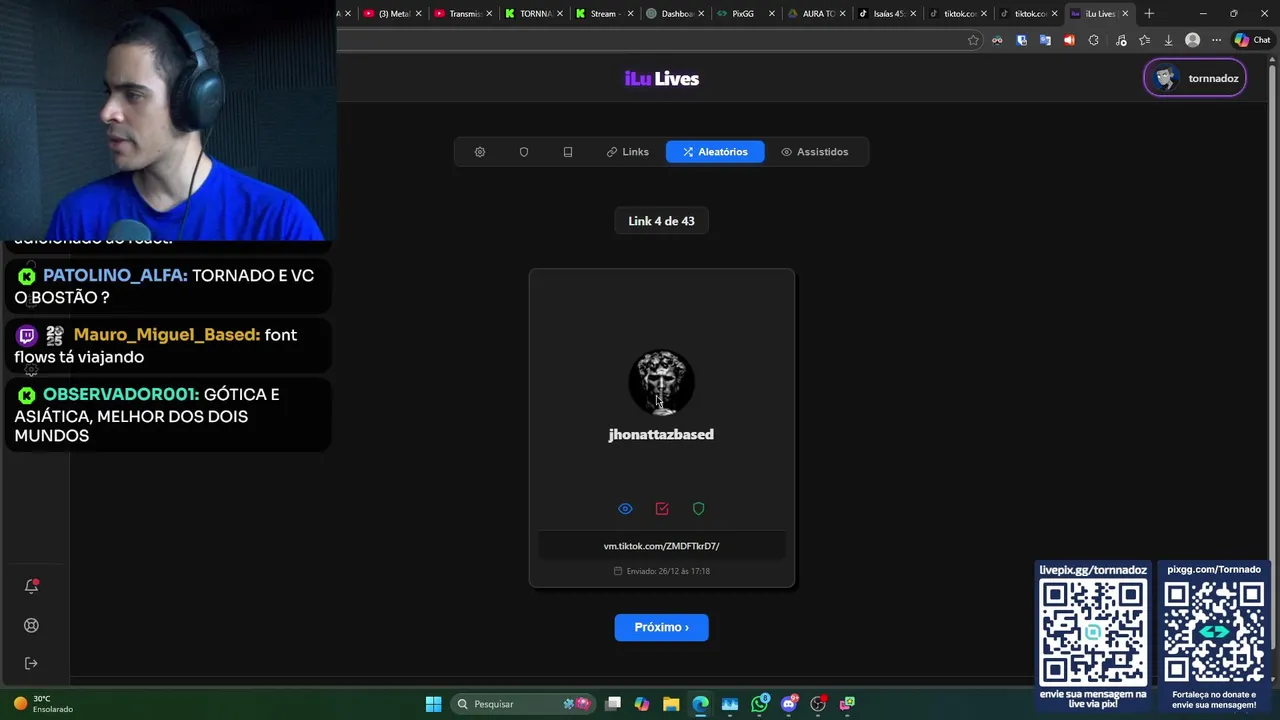
Task: Click the bookmark star in address bar
Action: tap(973, 40)
